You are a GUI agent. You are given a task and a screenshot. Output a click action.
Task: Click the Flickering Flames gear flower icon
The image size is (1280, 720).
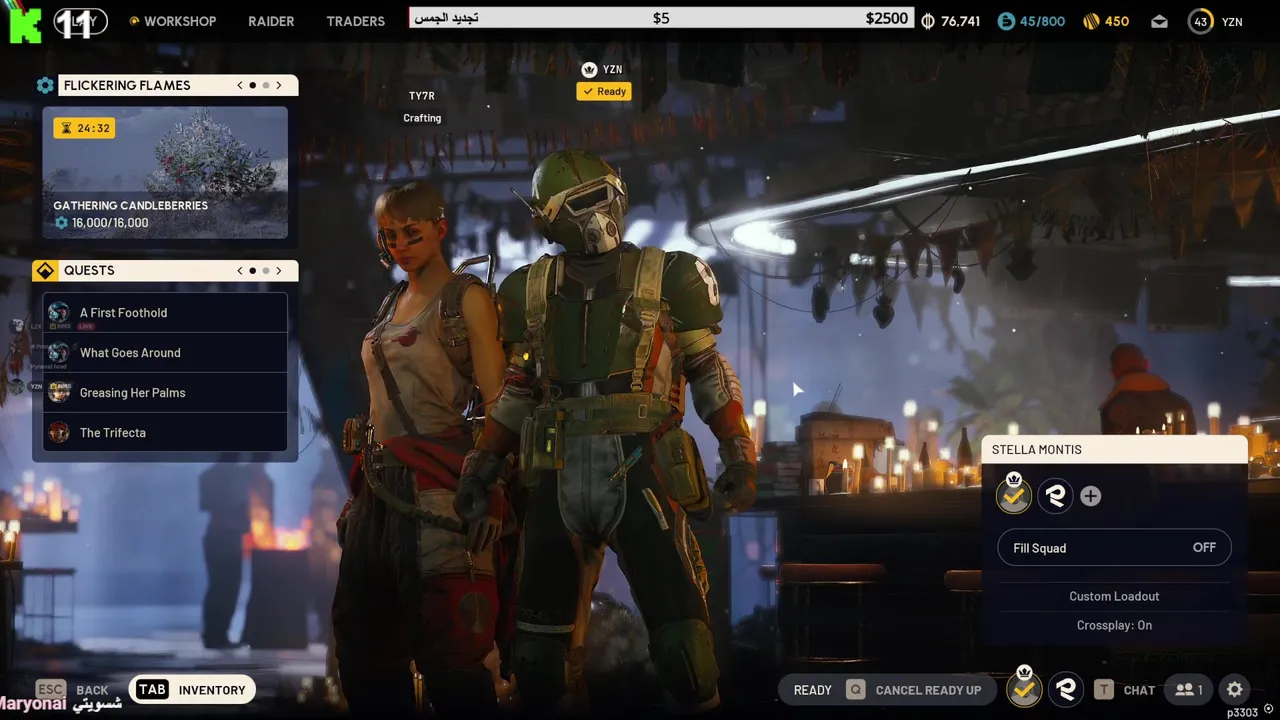coord(45,85)
